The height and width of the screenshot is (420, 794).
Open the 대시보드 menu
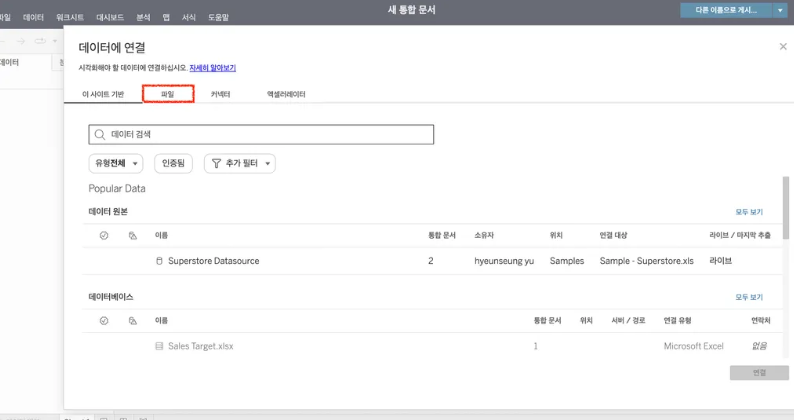pyautogui.click(x=110, y=17)
